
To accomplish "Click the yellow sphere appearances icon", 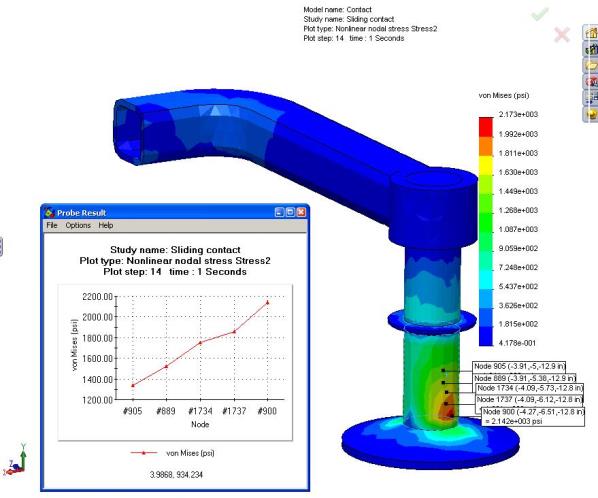I will point(591,114).
